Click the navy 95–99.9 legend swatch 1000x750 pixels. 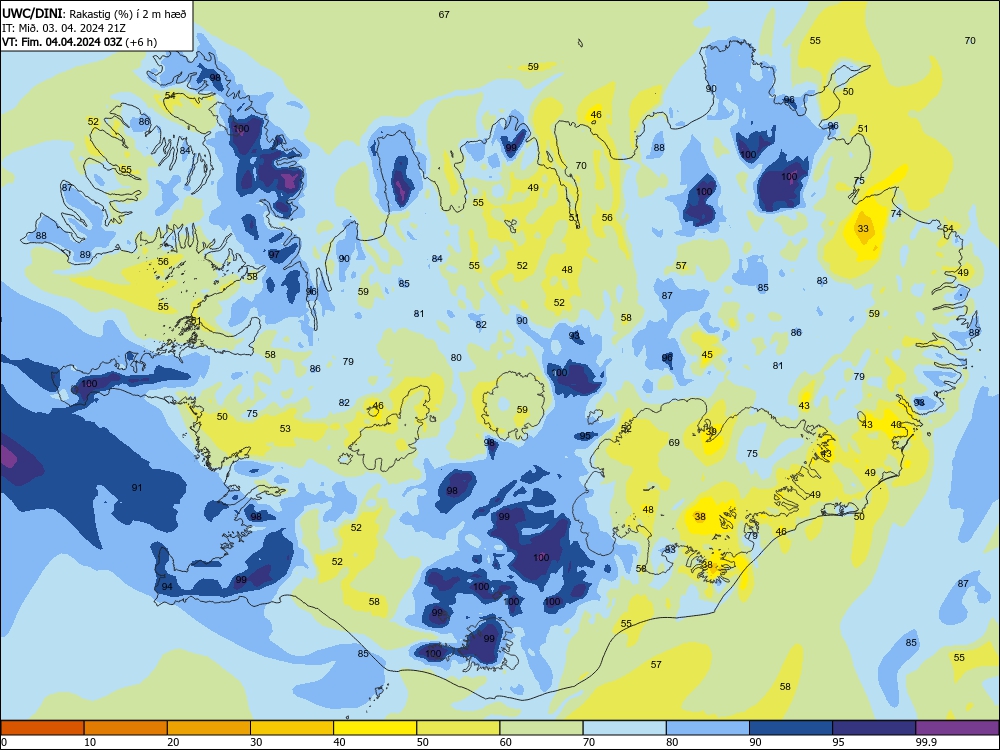click(874, 728)
